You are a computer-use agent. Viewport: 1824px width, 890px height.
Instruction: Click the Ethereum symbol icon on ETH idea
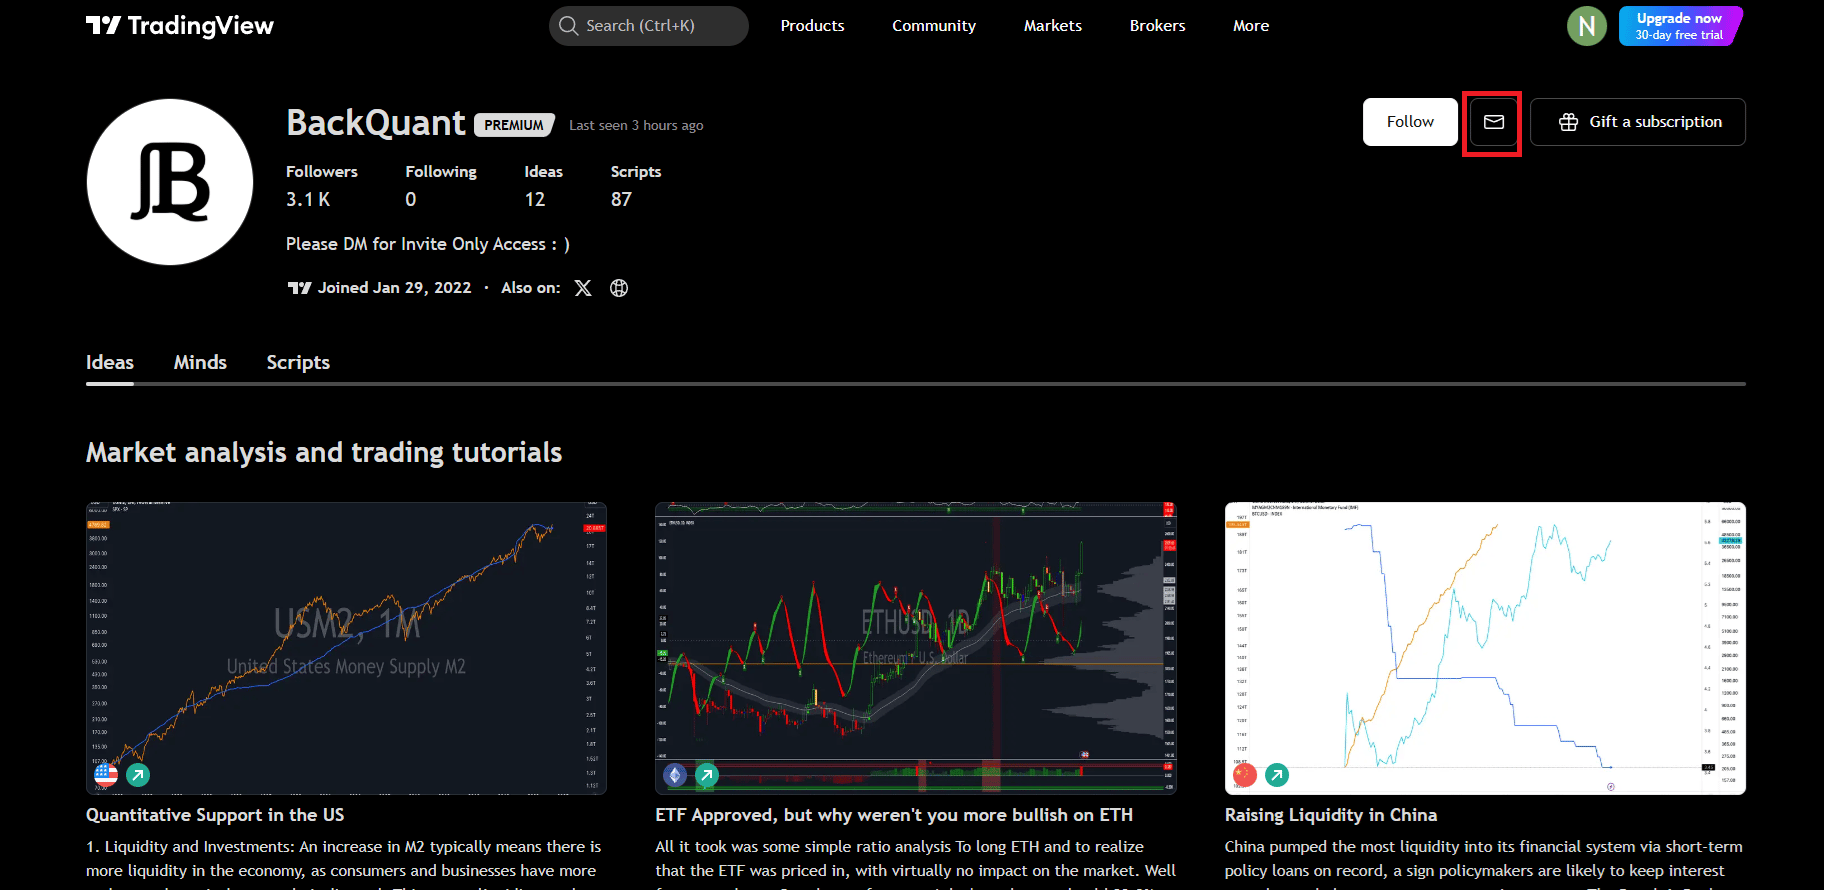point(675,774)
